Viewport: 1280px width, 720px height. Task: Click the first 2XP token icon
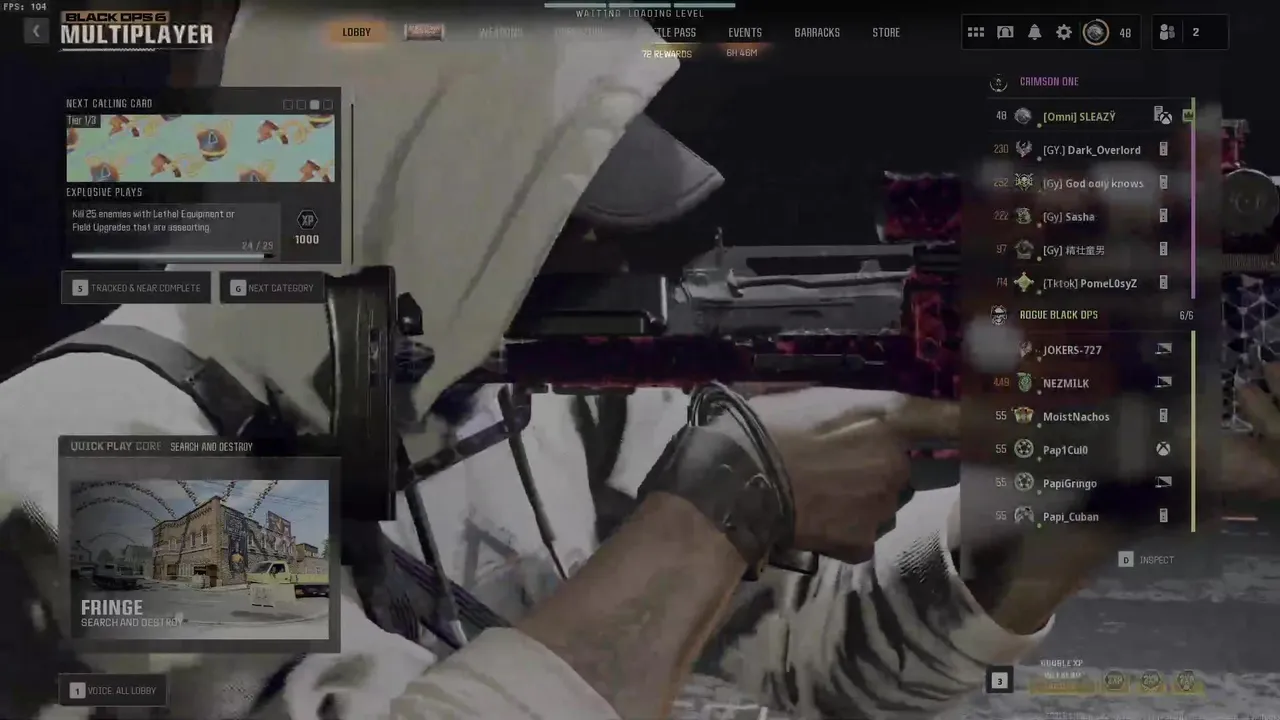(x=1114, y=682)
